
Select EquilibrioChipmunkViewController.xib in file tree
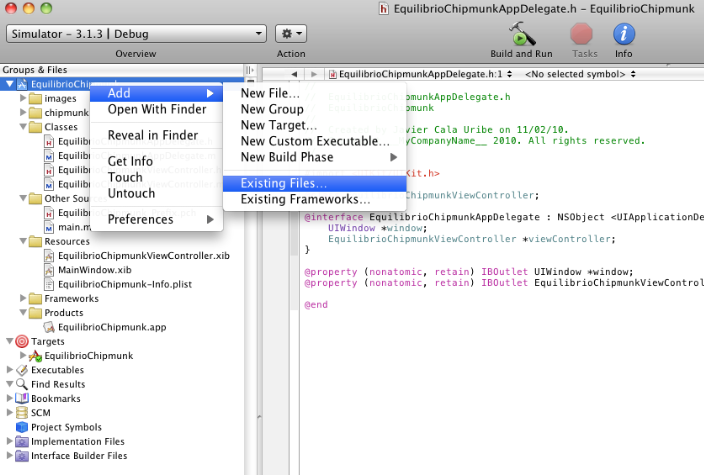[x=144, y=256]
